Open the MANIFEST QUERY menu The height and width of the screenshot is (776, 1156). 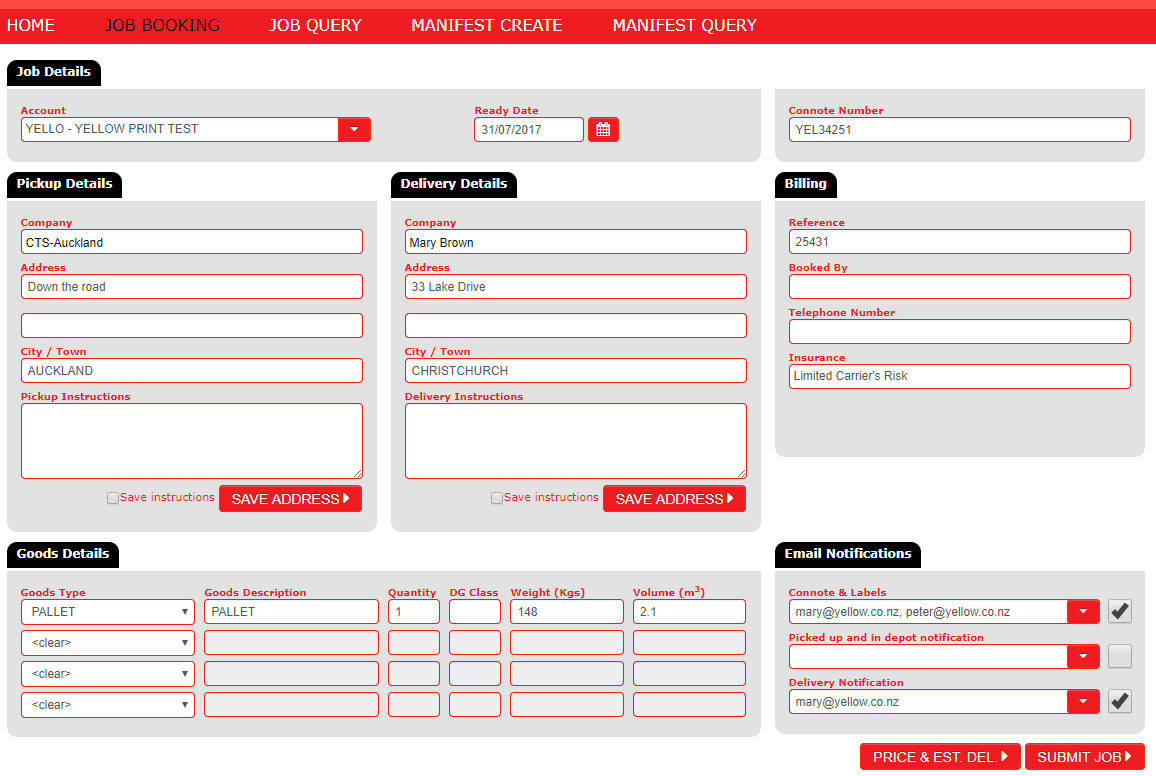[684, 25]
